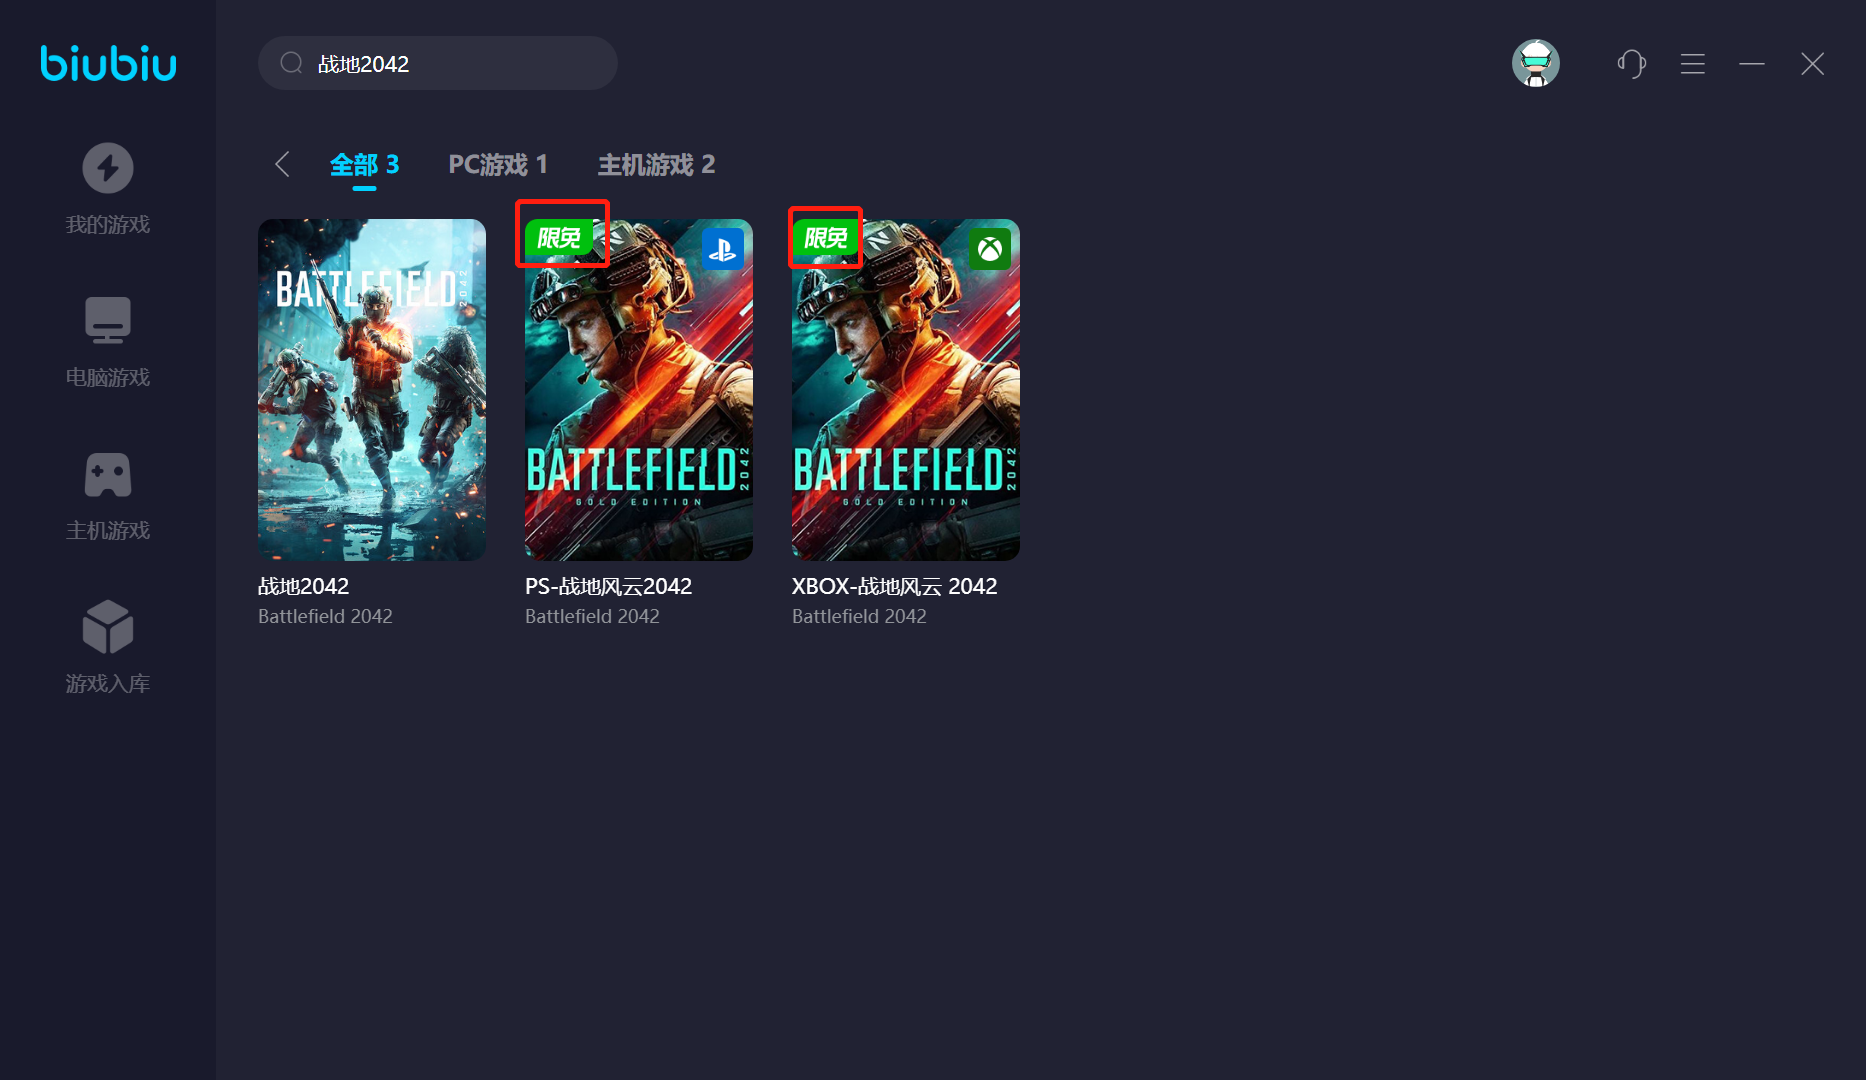
Task: Open the user avatar profile
Action: (x=1535, y=64)
